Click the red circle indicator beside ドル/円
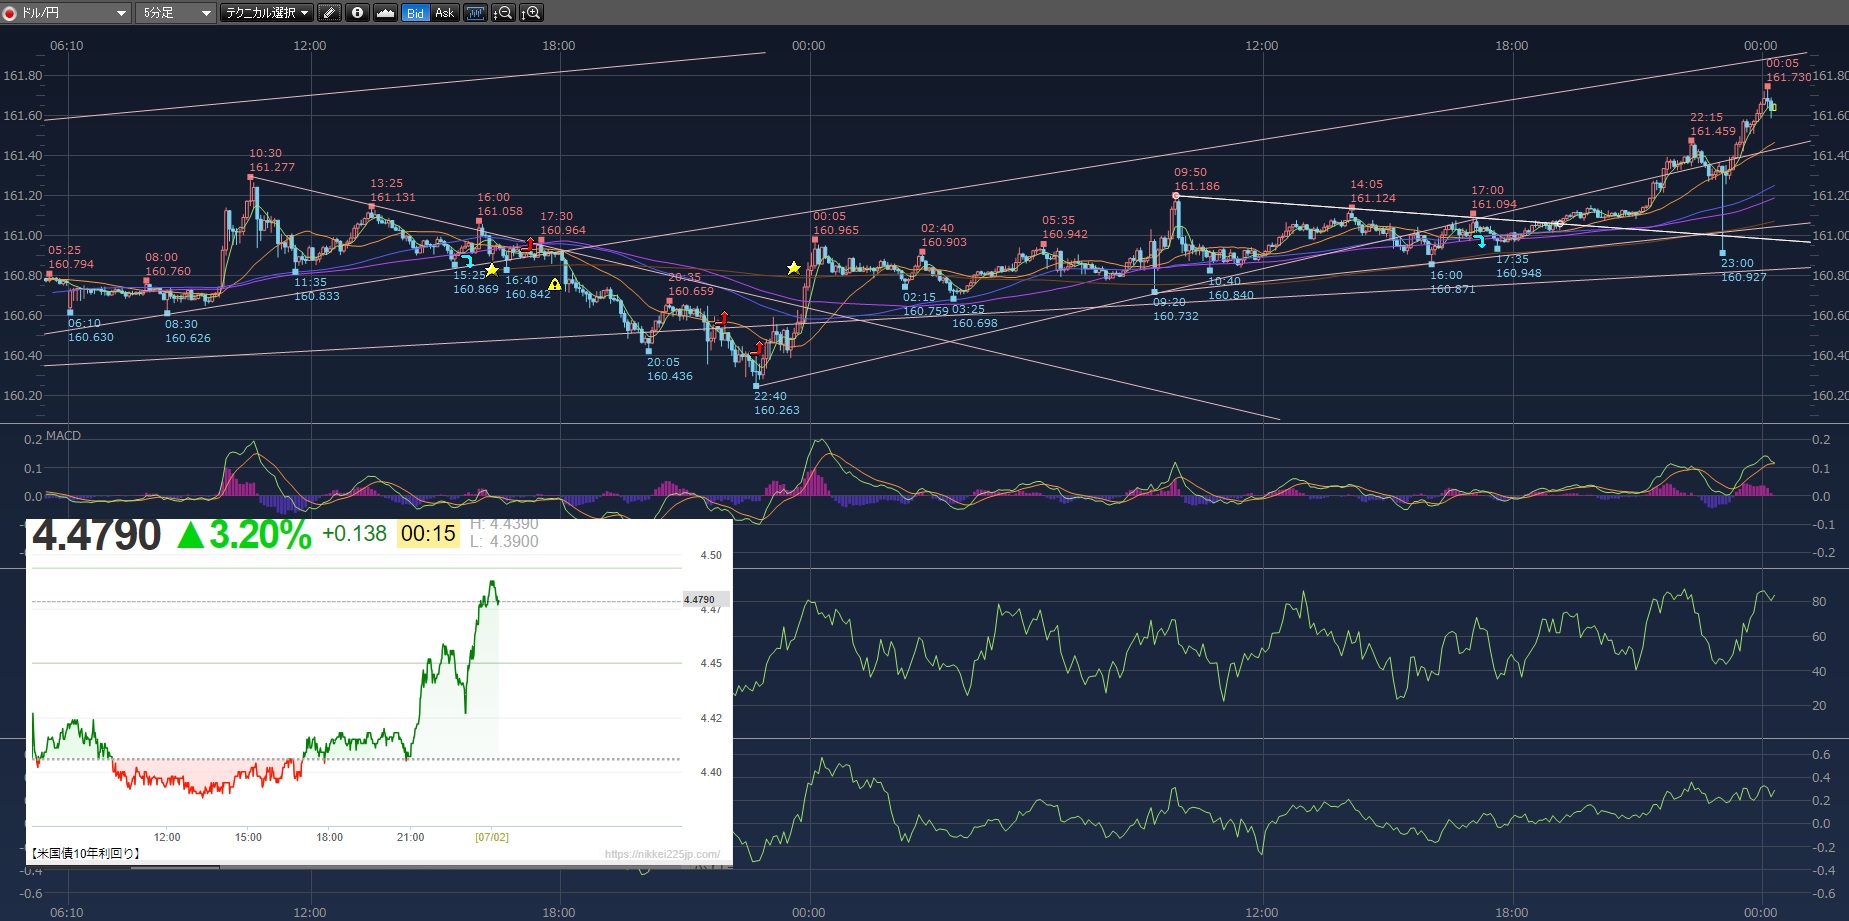This screenshot has height=921, width=1849. tap(10, 13)
